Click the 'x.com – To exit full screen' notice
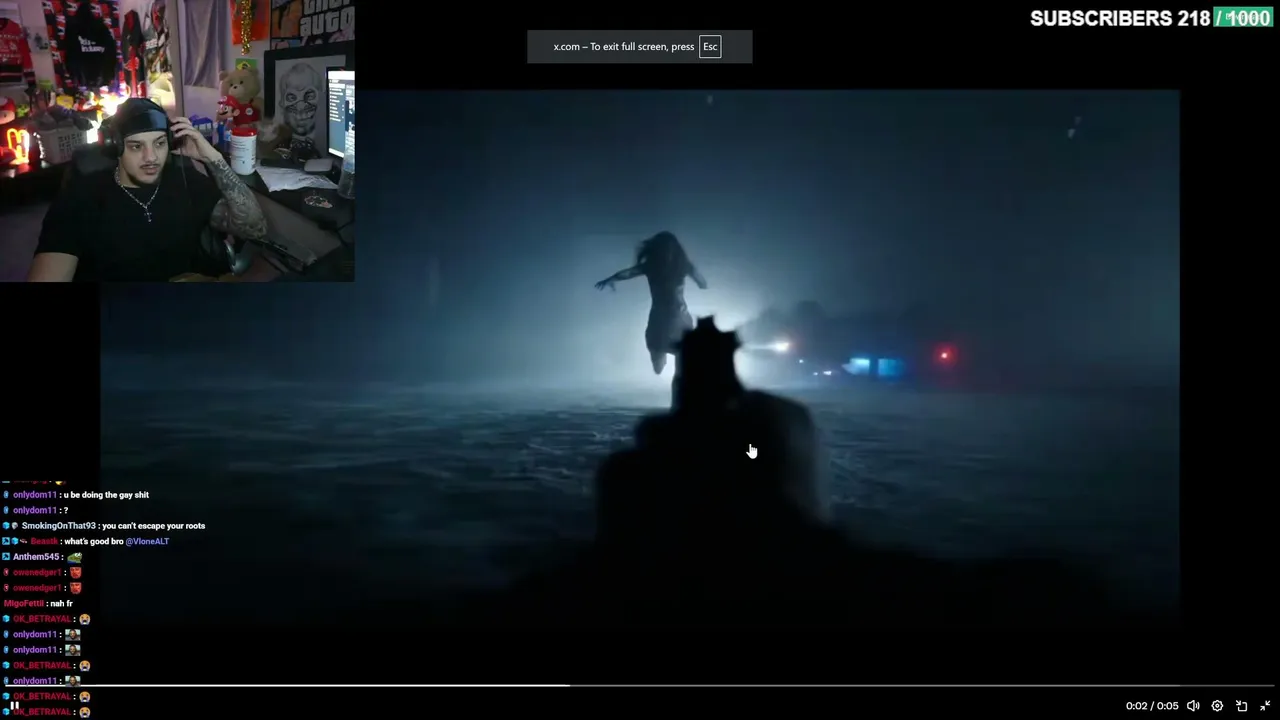 [x=639, y=47]
